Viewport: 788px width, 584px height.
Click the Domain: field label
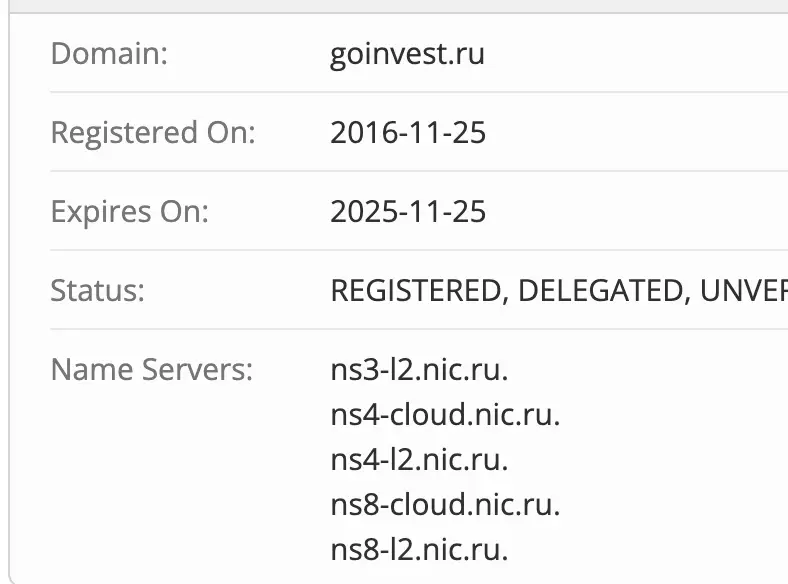coord(109,53)
